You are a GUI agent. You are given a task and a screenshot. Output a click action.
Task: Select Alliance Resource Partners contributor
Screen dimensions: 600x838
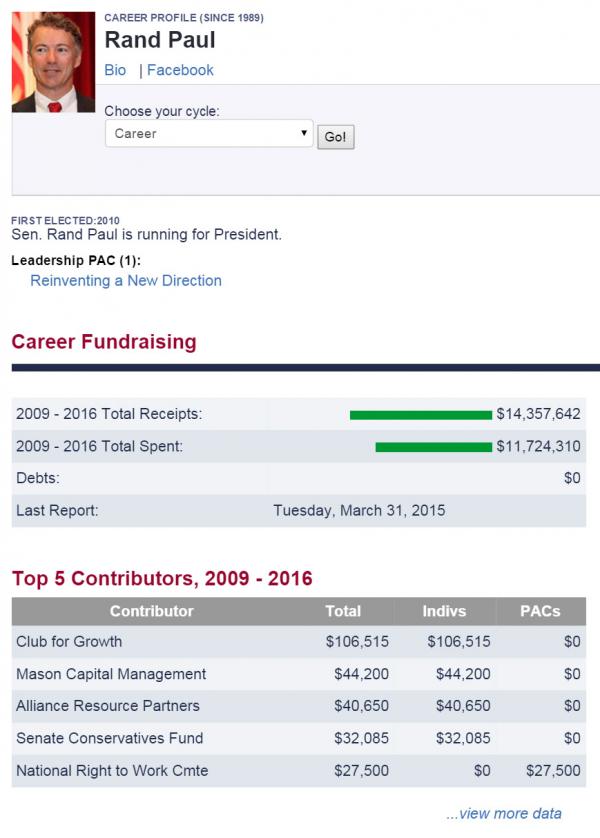[108, 706]
